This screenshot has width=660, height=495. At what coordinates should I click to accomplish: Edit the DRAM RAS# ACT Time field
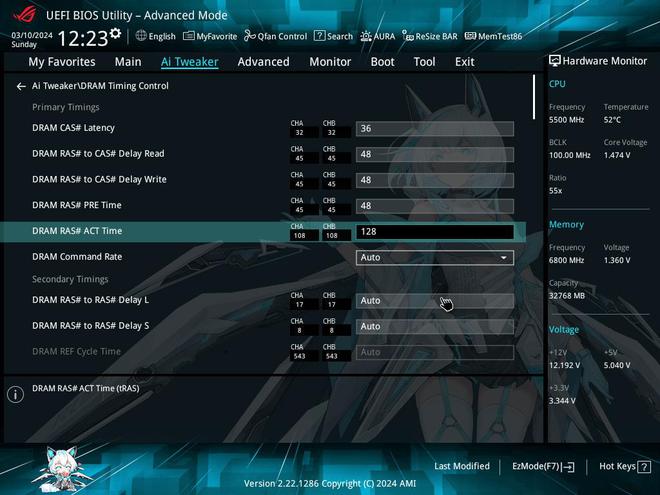435,232
